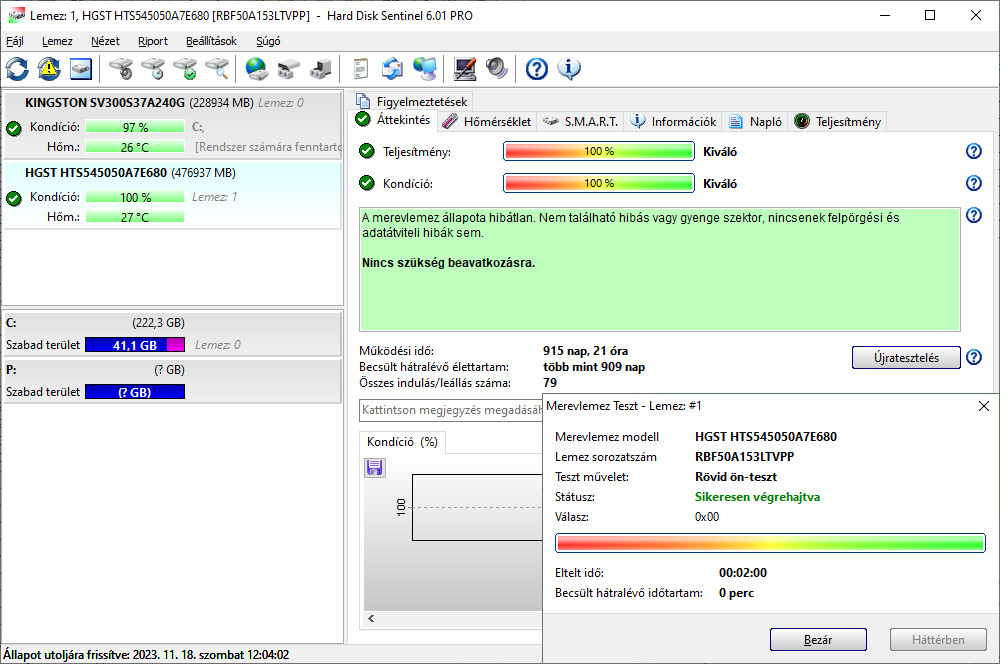This screenshot has height=664, width=1000.
Task: Open the report document toolbar icon
Action: click(360, 69)
